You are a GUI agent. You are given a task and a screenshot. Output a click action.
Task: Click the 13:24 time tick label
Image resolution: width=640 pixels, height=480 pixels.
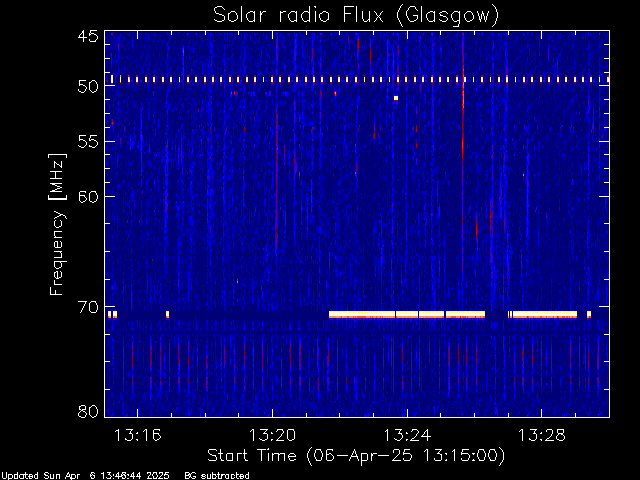[x=407, y=435]
